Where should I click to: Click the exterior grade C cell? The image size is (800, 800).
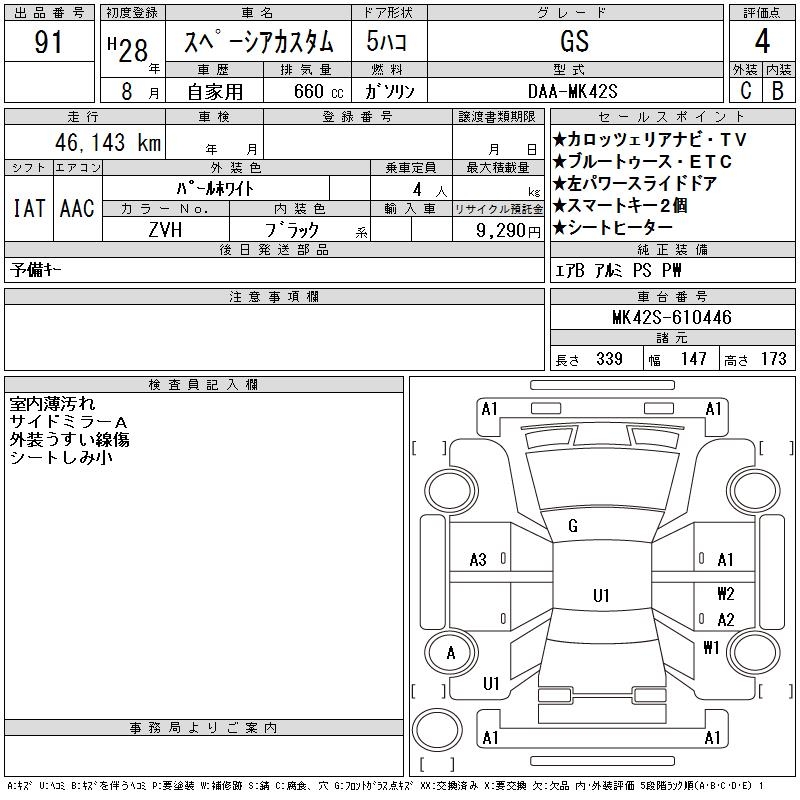[745, 90]
